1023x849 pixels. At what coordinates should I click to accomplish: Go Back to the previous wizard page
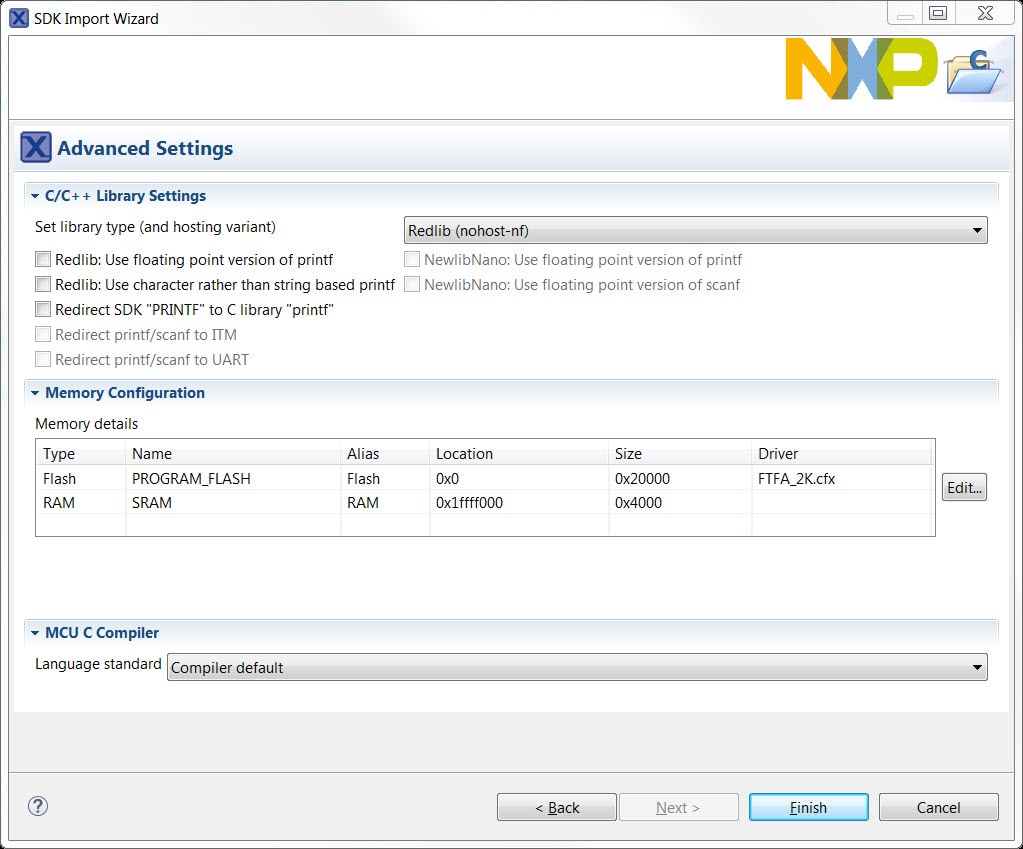[x=557, y=807]
